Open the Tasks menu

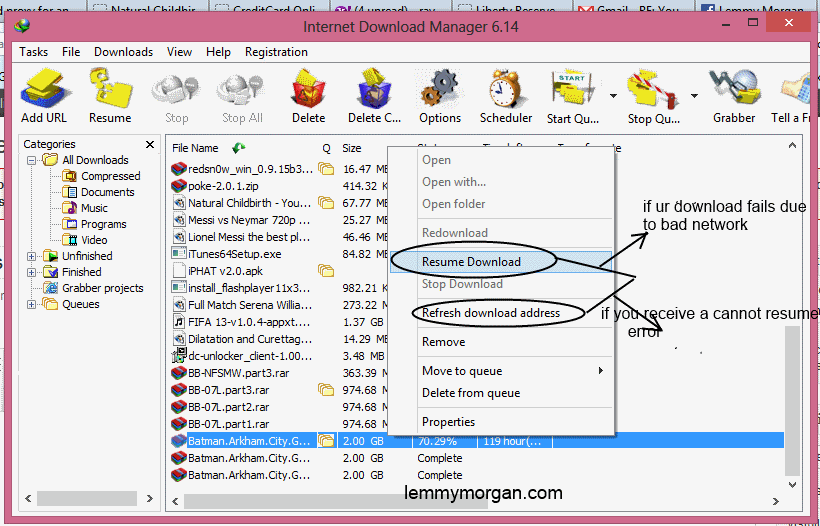(33, 52)
